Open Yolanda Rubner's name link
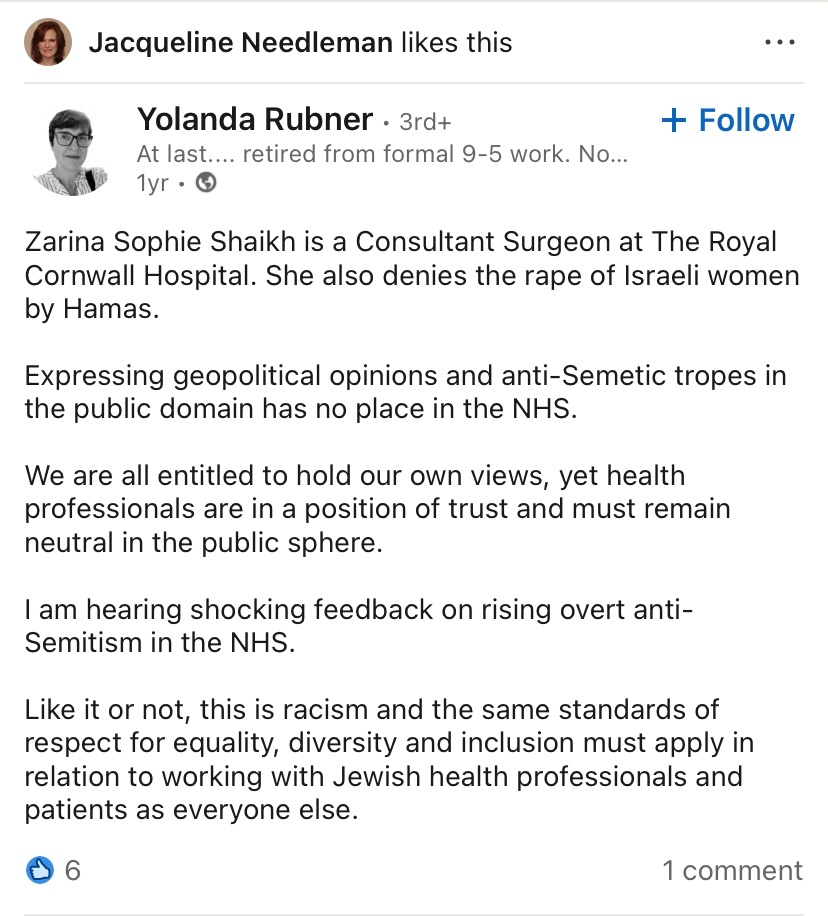Screen dimensions: 828x916 coord(254,120)
